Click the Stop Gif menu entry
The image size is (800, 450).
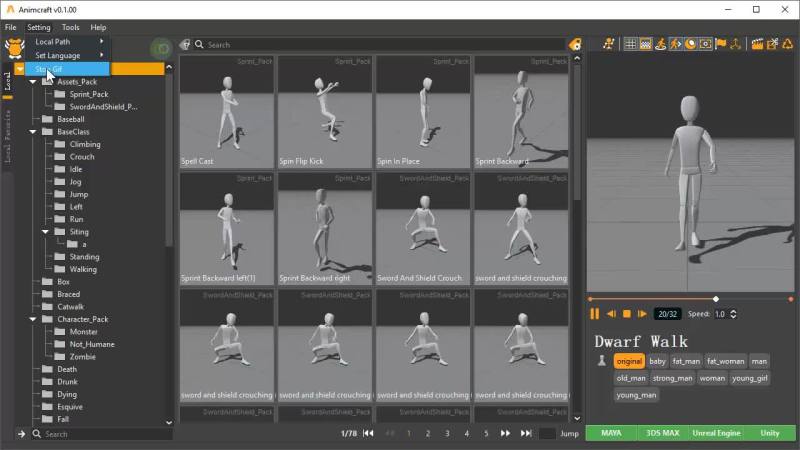pyautogui.click(x=67, y=69)
